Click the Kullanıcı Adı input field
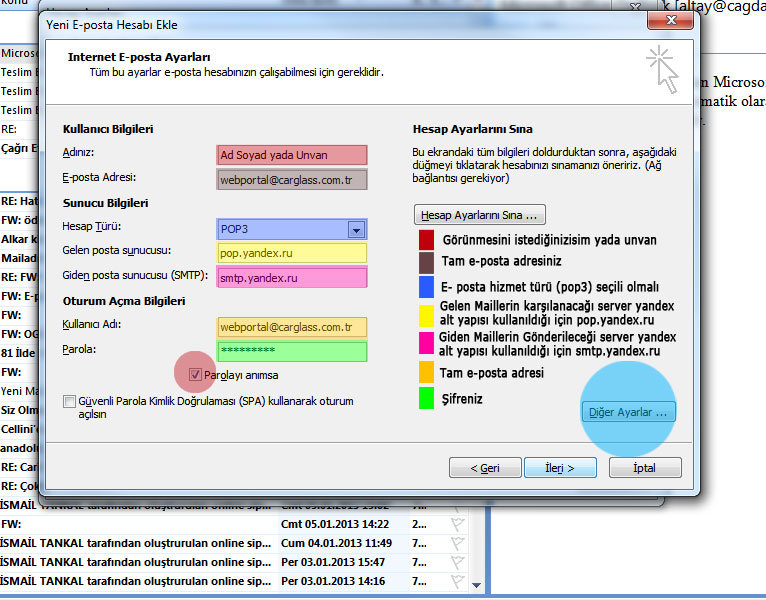Viewport: 766px width, 600px height. (x=292, y=327)
